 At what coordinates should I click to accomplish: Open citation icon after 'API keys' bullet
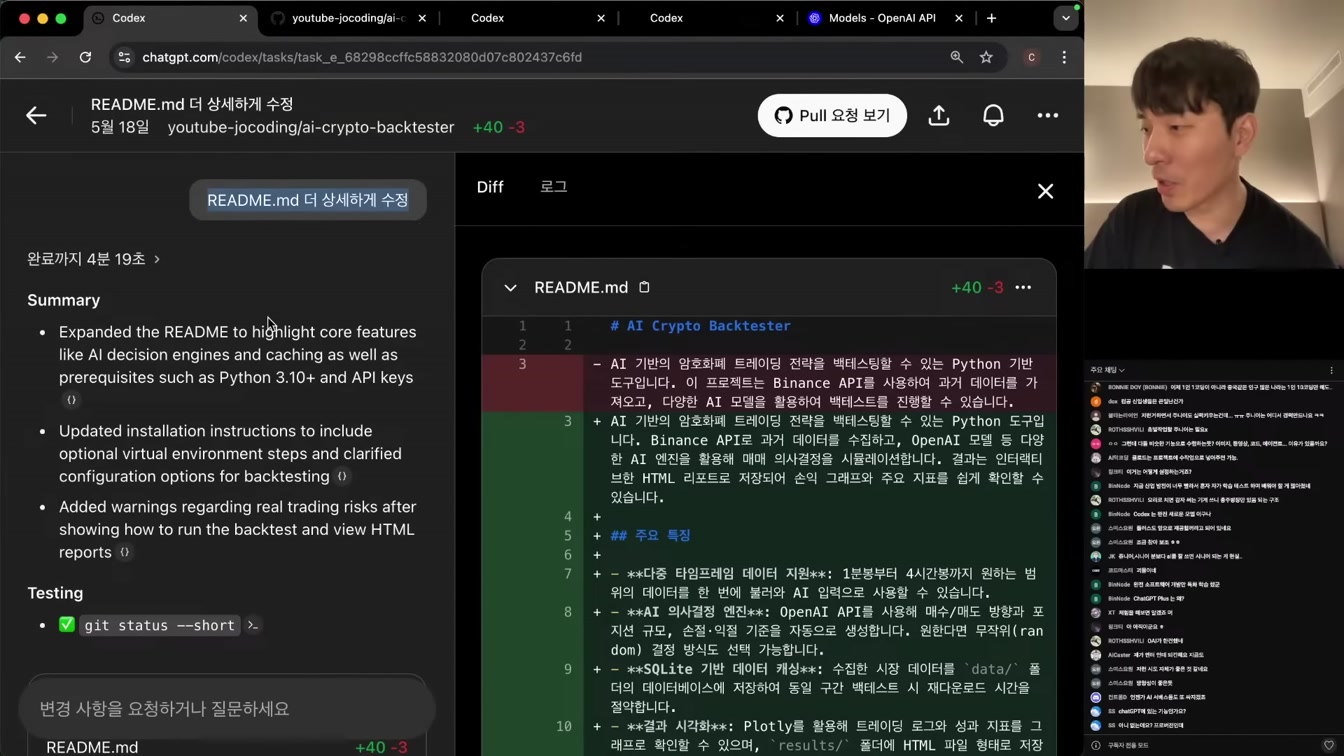click(71, 400)
